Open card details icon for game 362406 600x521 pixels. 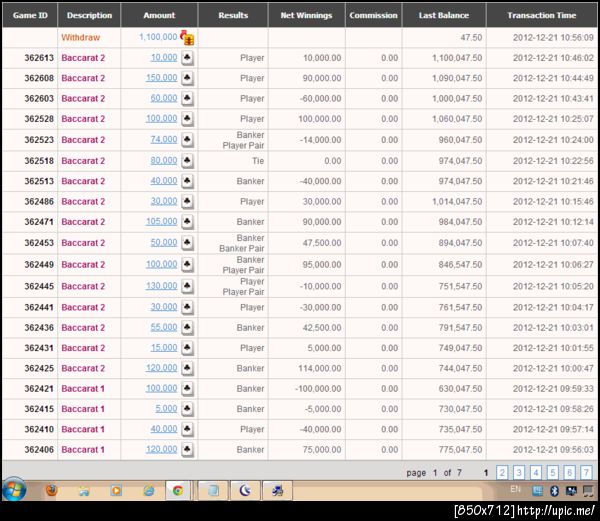[x=187, y=449]
